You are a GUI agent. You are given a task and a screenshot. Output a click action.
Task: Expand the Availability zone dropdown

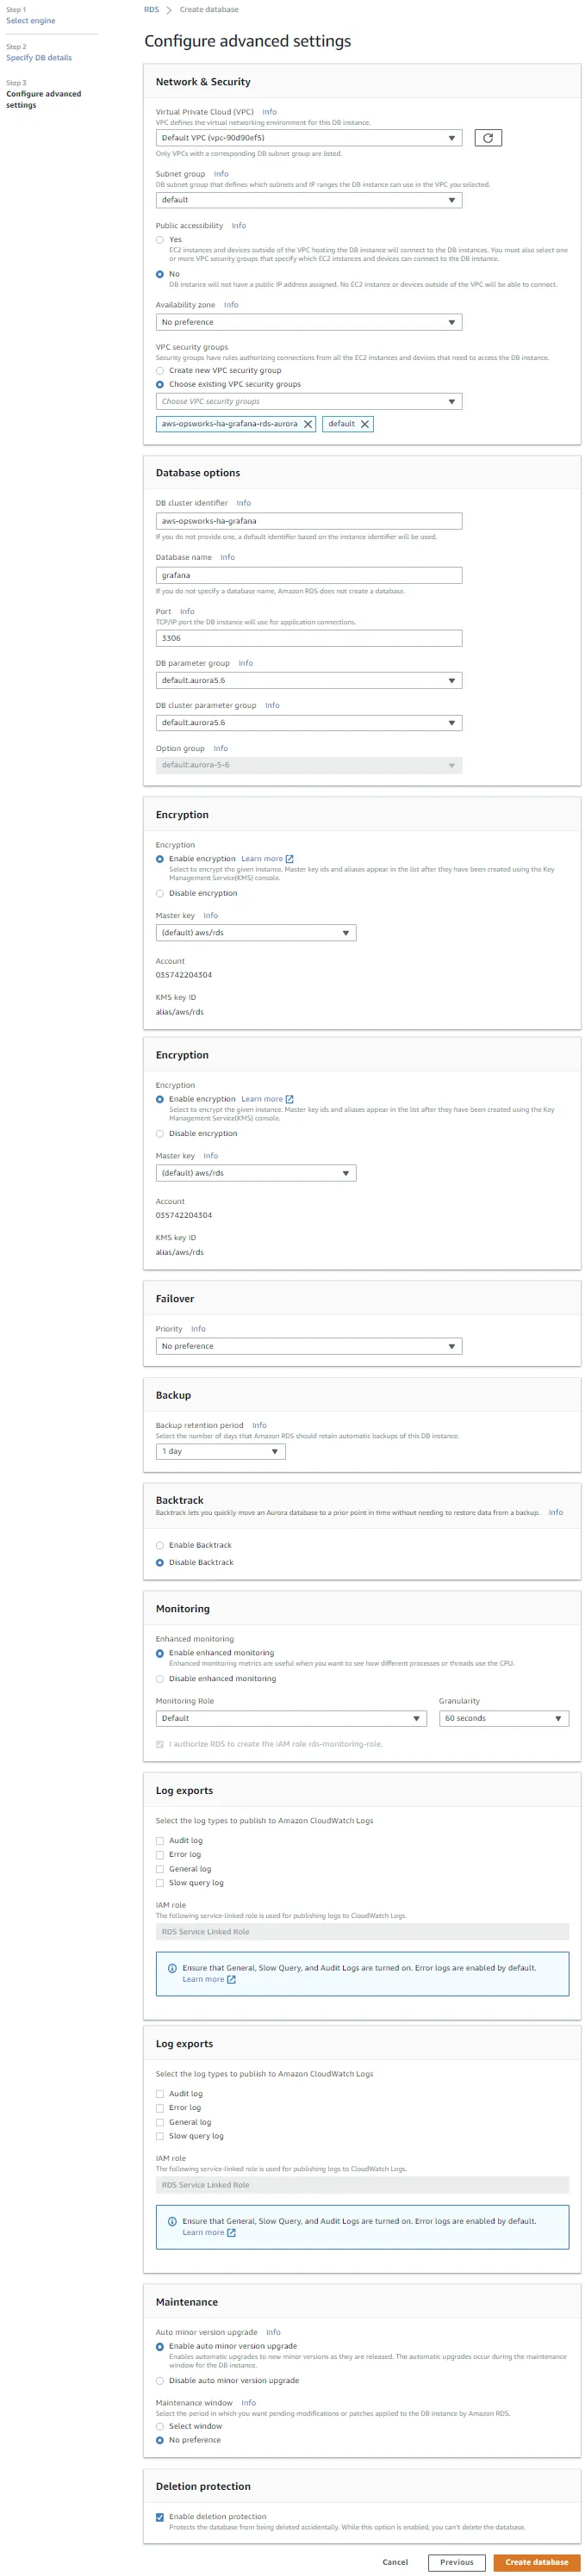pyautogui.click(x=308, y=322)
